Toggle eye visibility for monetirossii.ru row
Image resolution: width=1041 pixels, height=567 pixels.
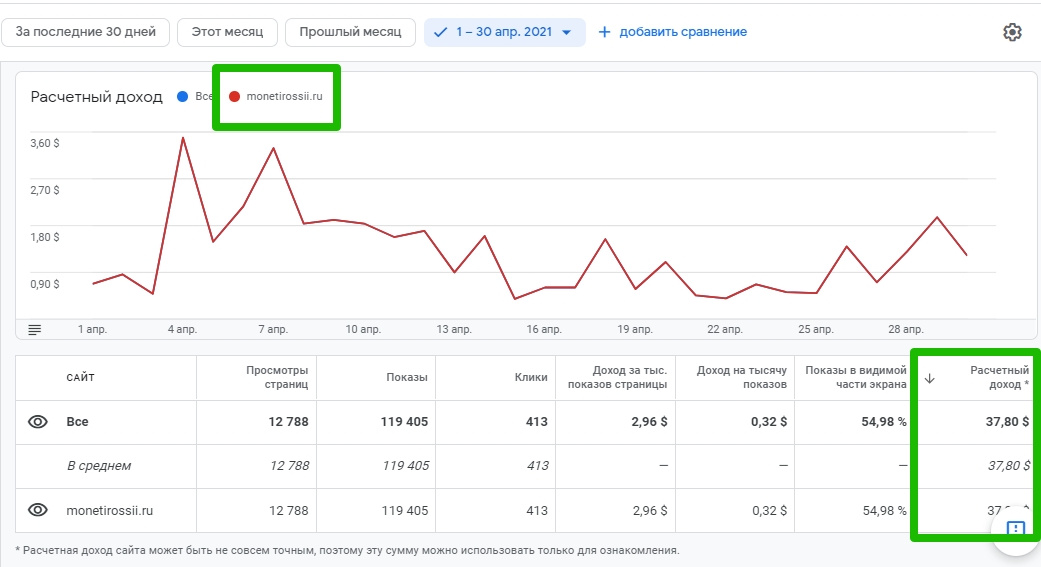38,510
